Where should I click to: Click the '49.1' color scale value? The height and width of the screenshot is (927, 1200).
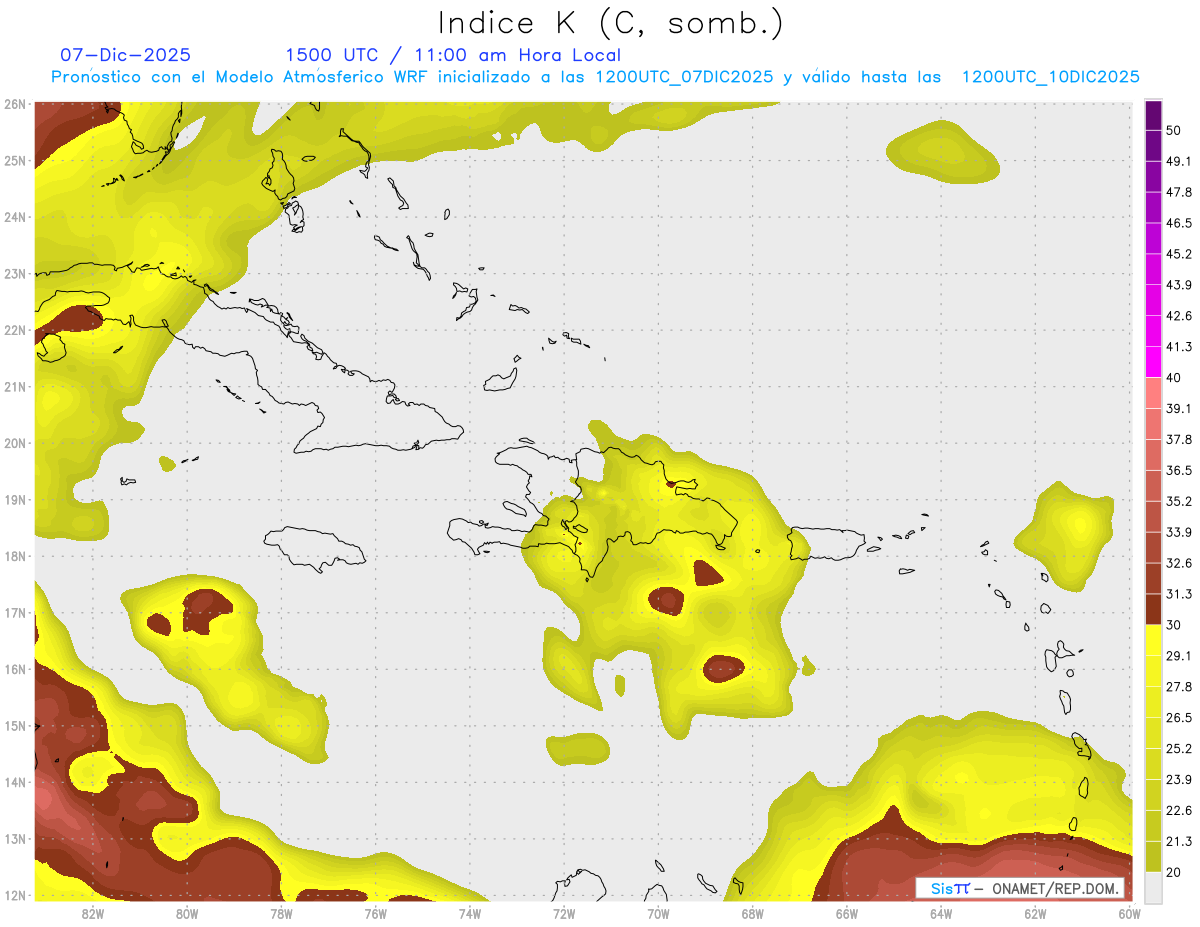click(x=1179, y=161)
